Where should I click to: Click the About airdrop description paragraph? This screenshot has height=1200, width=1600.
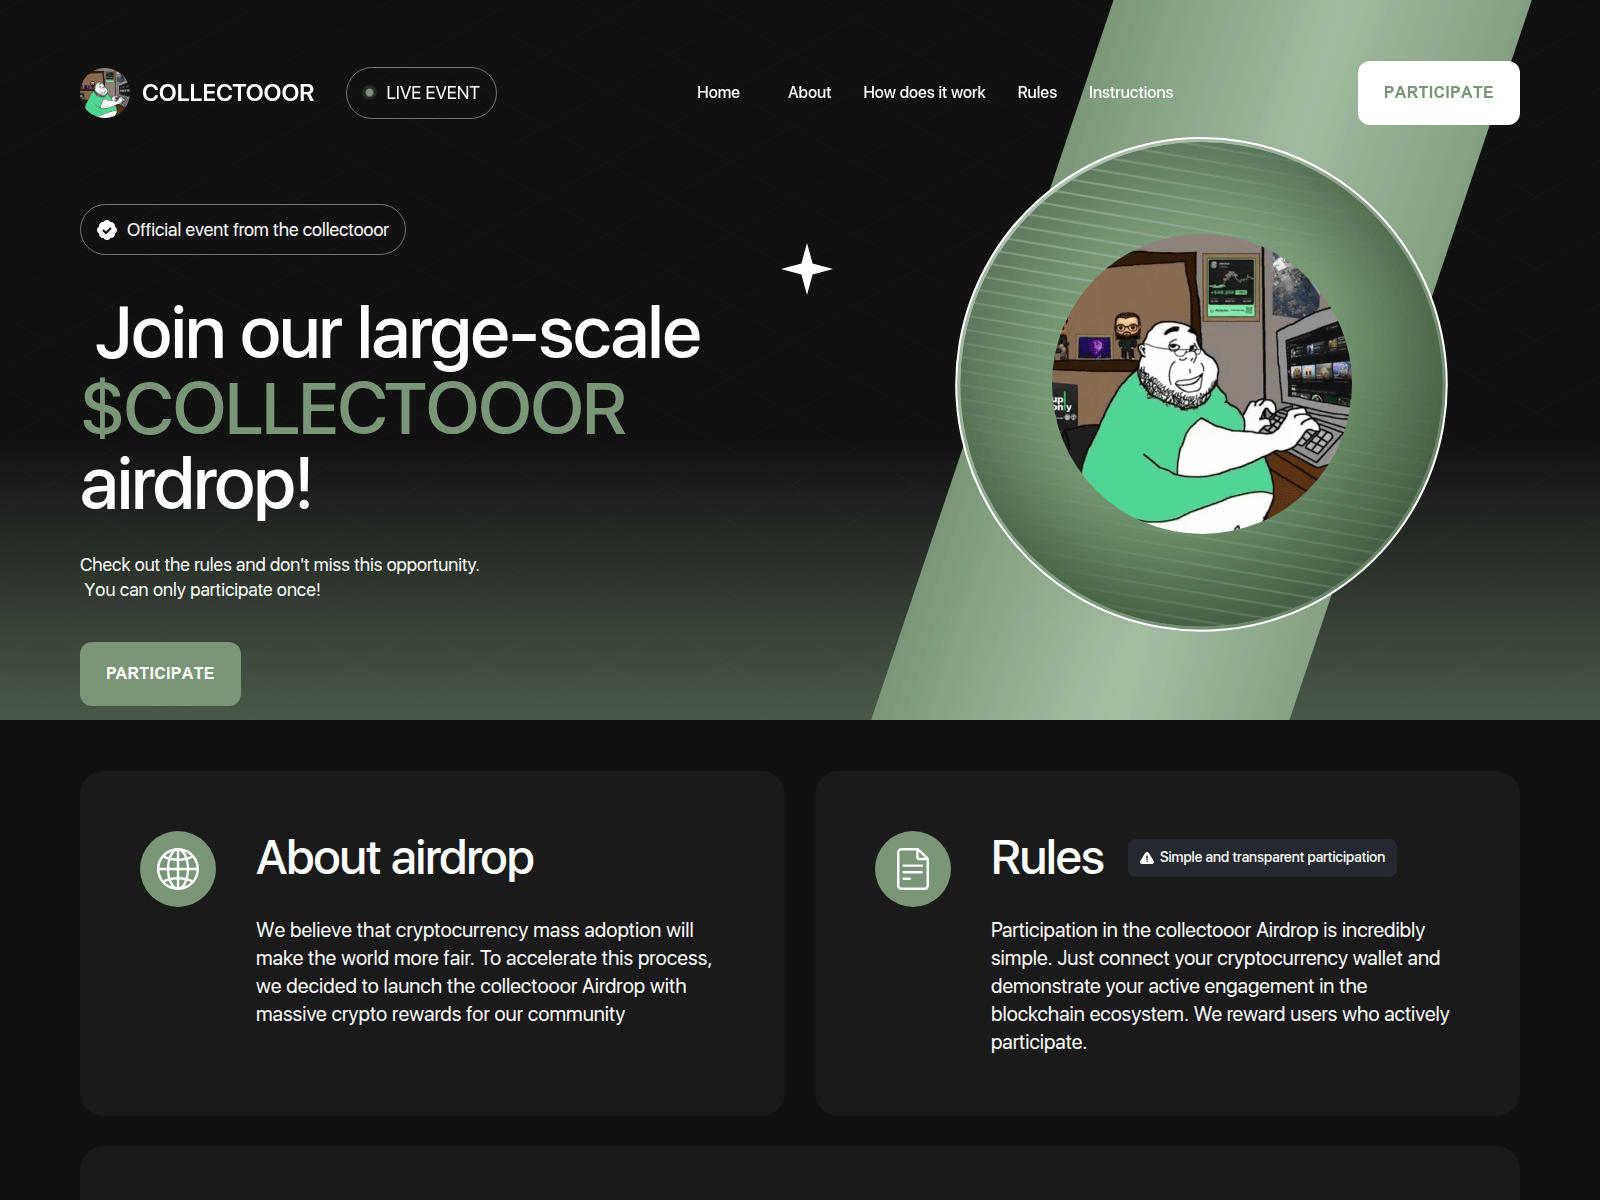[484, 972]
